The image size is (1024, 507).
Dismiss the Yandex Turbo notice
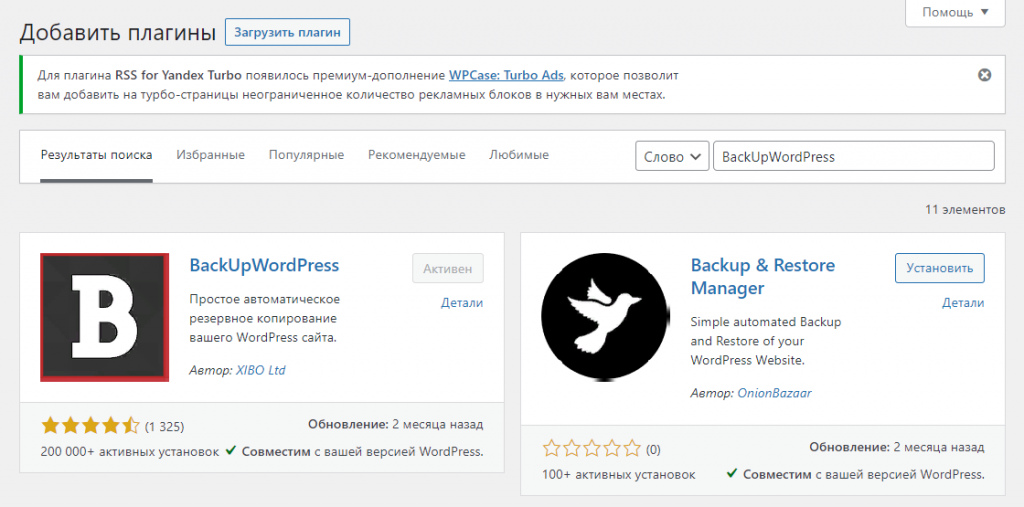pyautogui.click(x=984, y=75)
